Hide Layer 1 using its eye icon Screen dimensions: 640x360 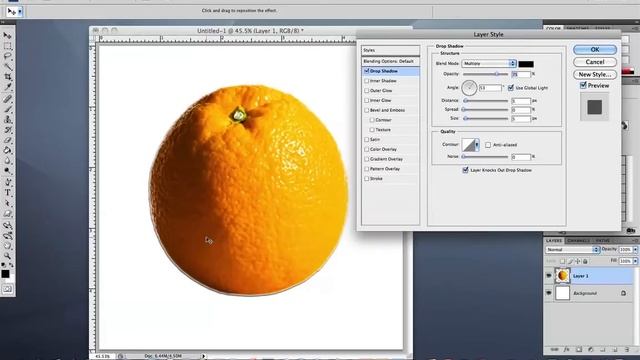(549, 276)
